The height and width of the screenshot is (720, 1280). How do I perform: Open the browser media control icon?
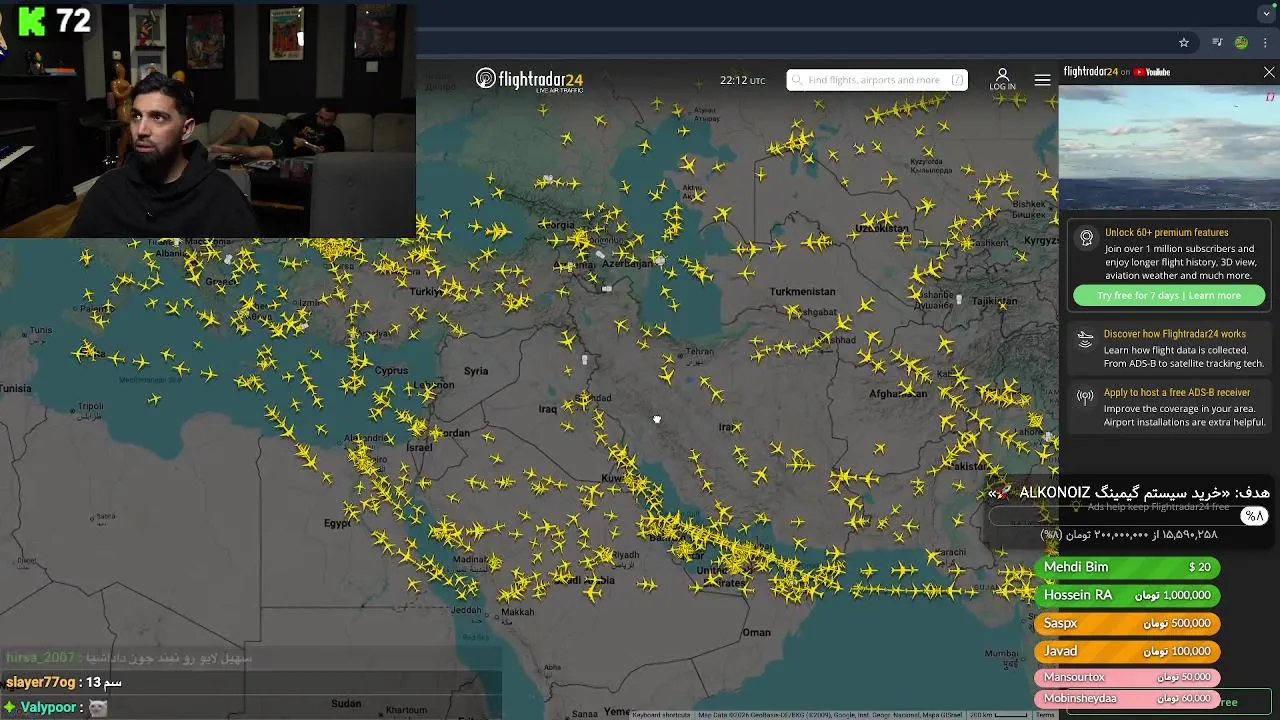tap(1217, 43)
